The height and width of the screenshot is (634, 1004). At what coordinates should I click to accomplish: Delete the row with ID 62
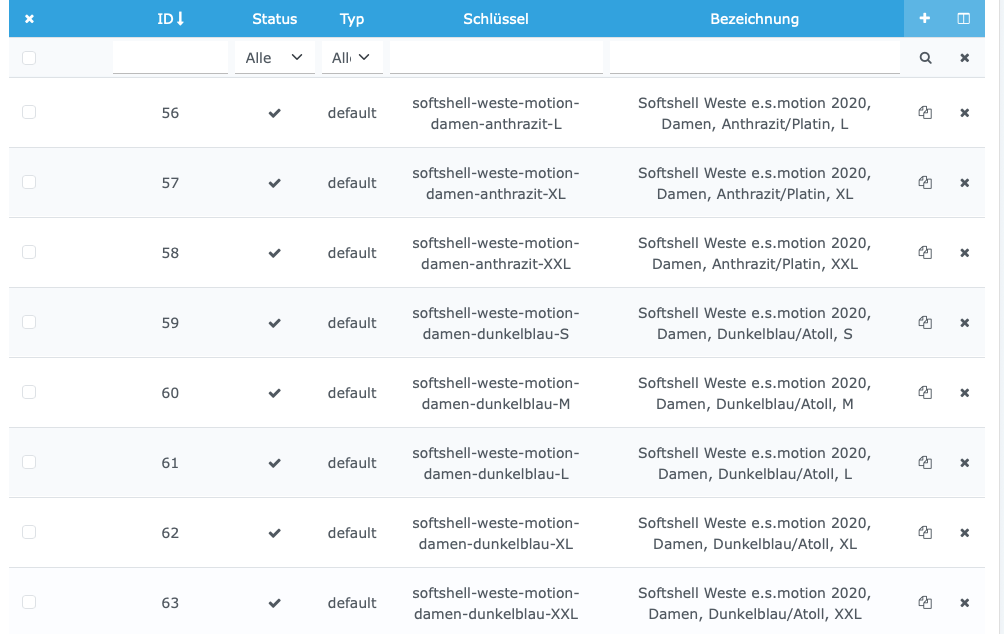coord(964,532)
